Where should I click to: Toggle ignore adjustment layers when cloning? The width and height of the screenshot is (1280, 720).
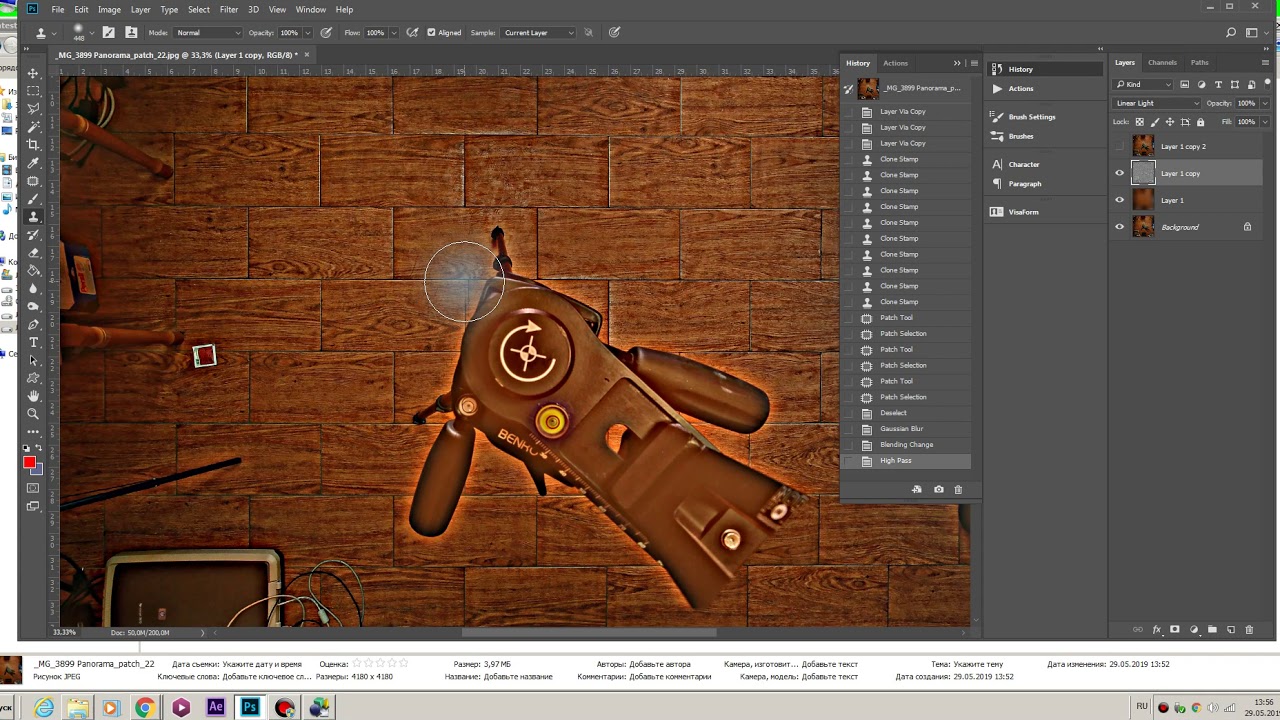(588, 32)
